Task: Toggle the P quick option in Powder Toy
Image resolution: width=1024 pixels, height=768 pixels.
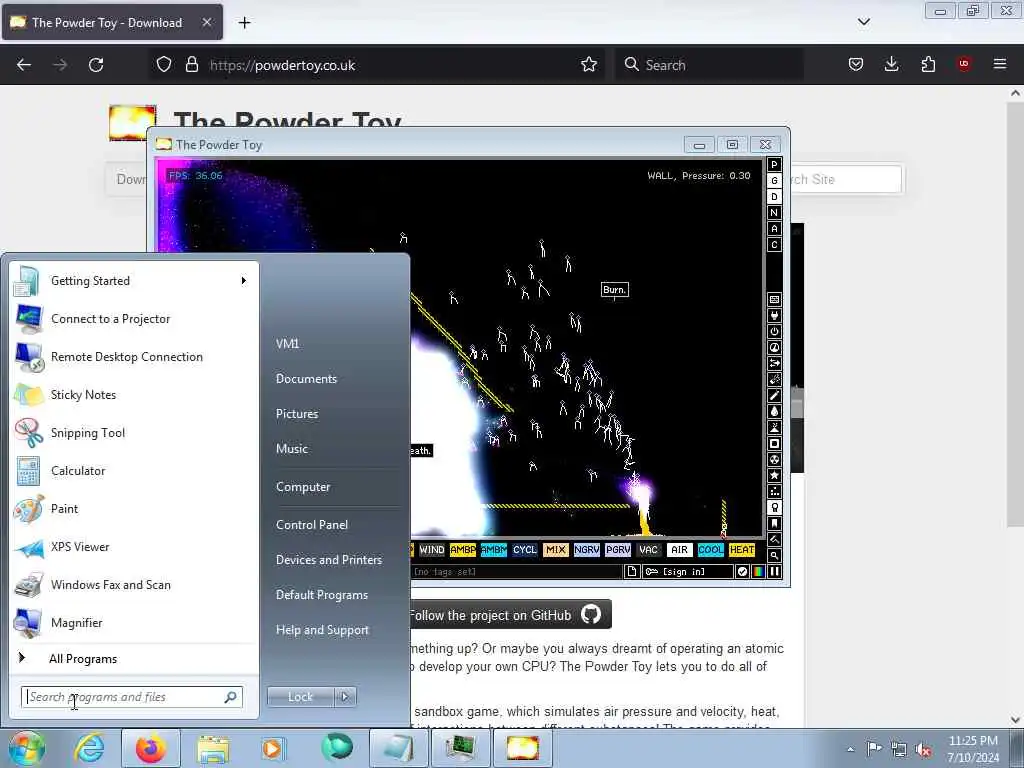Action: [774, 165]
